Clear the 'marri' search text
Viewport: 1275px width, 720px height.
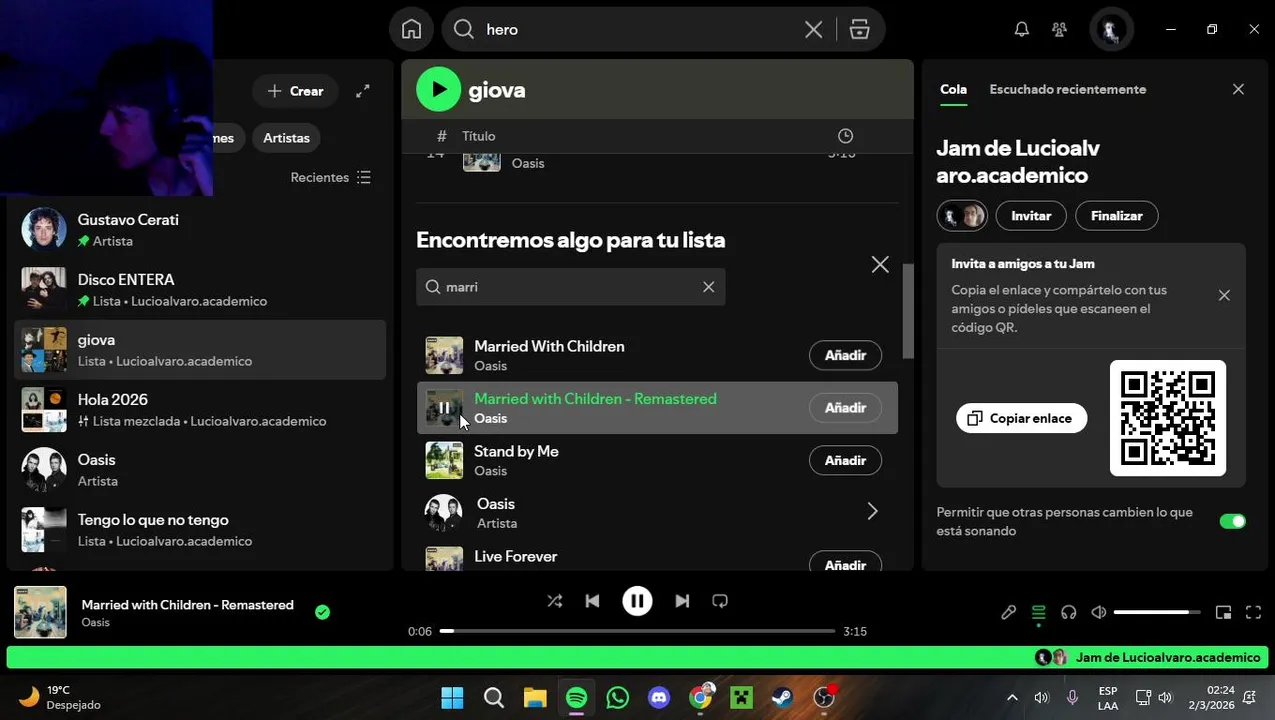tap(708, 287)
